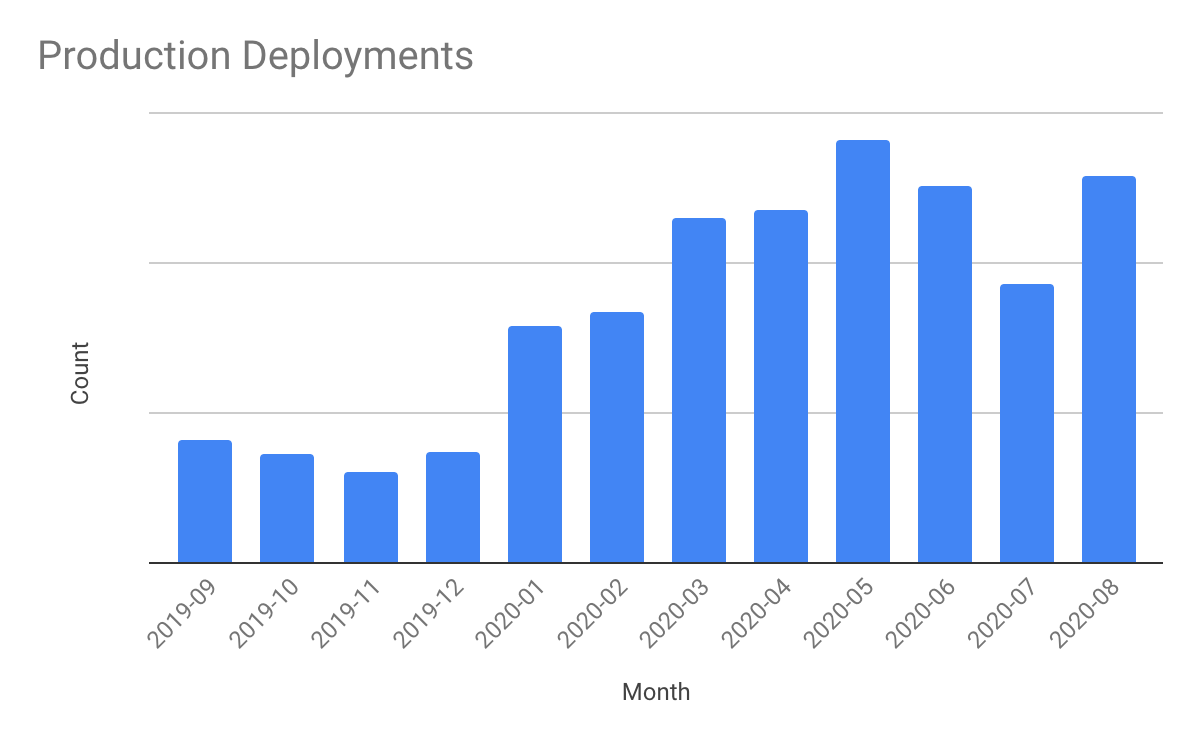The width and height of the screenshot is (1200, 742).
Task: Click the chart baseline axis
Action: tap(660, 563)
